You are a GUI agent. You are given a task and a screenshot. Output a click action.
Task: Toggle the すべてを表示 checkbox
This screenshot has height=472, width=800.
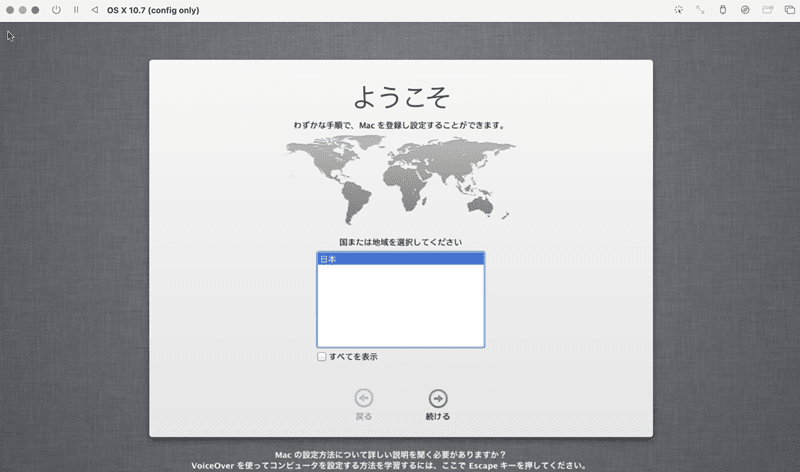pyautogui.click(x=321, y=357)
